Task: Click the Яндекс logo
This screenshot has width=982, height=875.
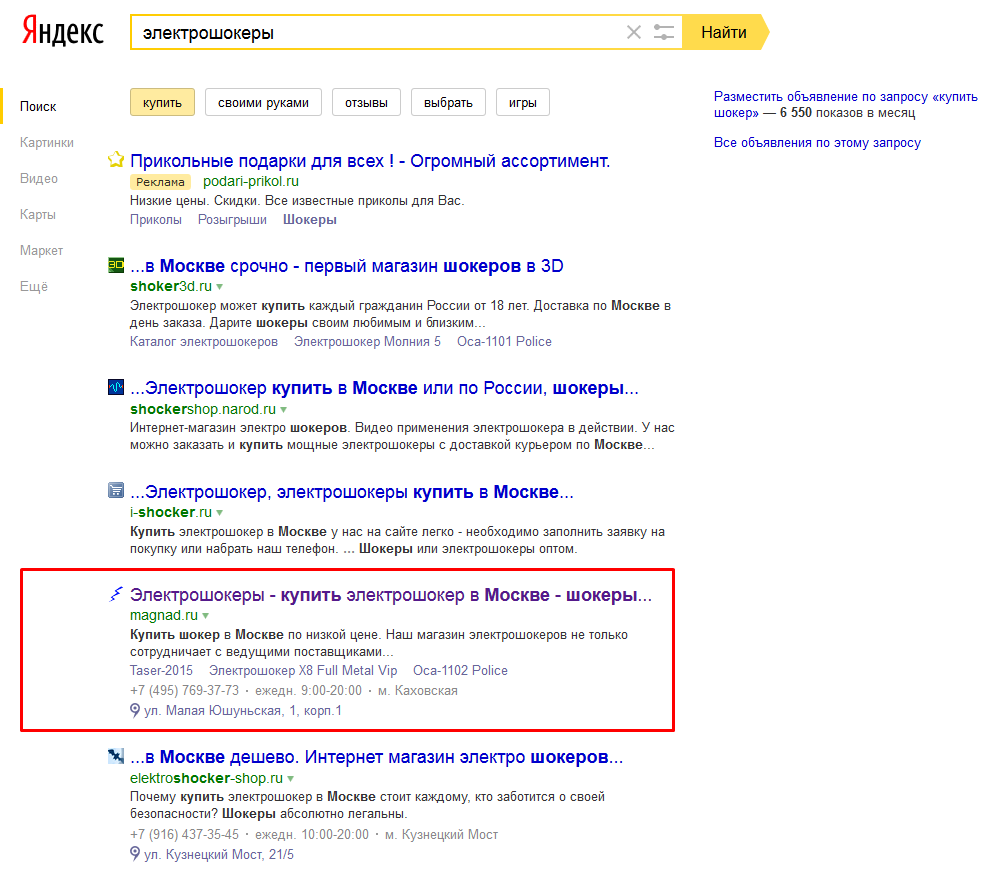Action: point(62,32)
